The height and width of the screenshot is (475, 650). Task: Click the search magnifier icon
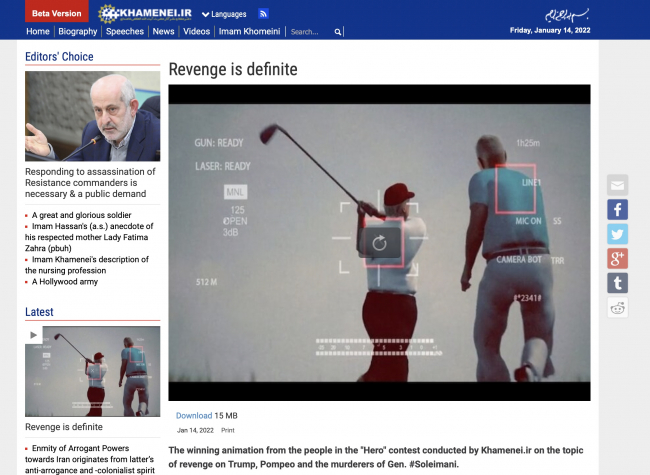pyautogui.click(x=338, y=32)
